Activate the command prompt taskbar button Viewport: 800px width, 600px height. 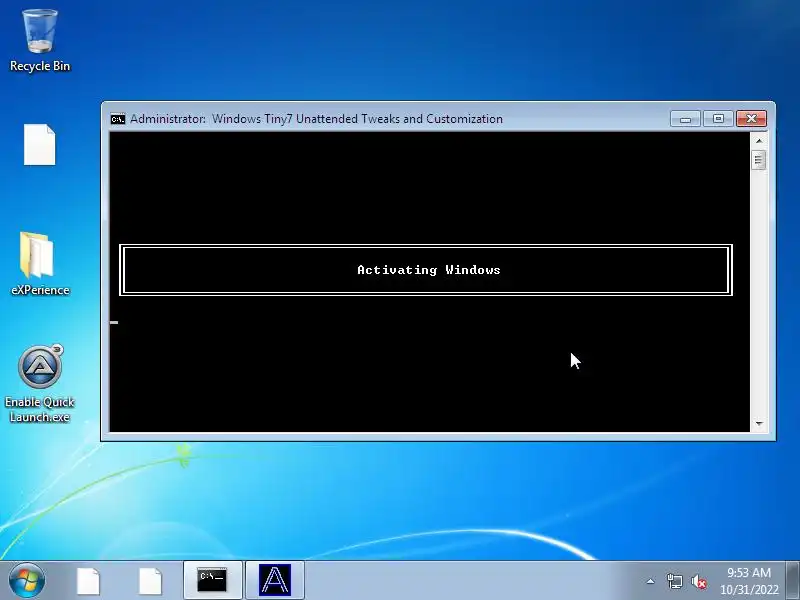(212, 580)
